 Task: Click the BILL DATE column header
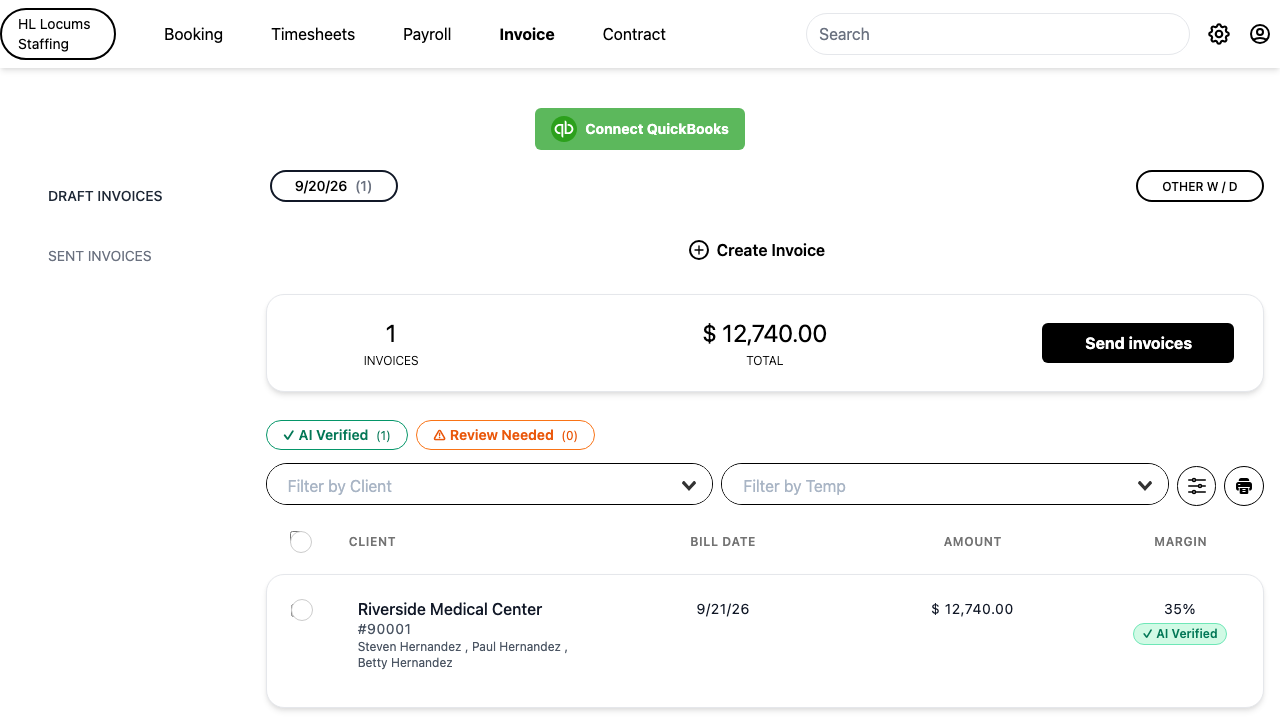tap(723, 541)
